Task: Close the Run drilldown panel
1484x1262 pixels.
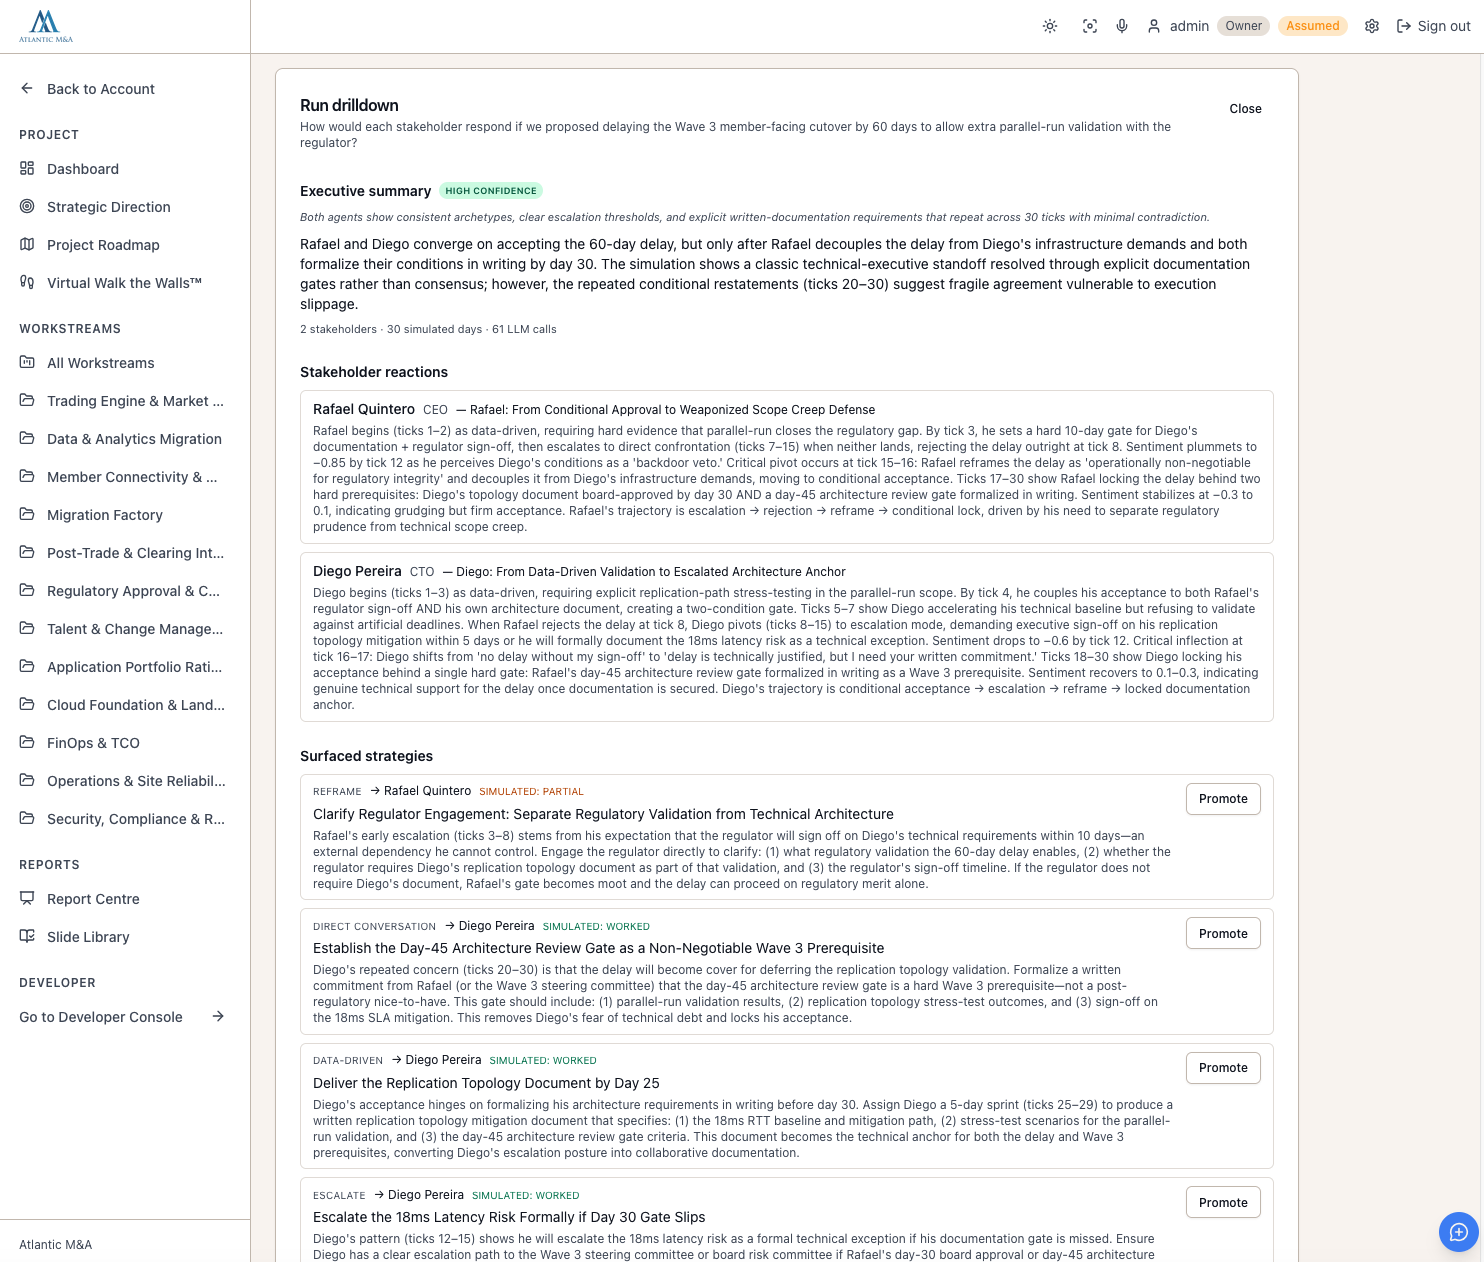Action: 1245,109
